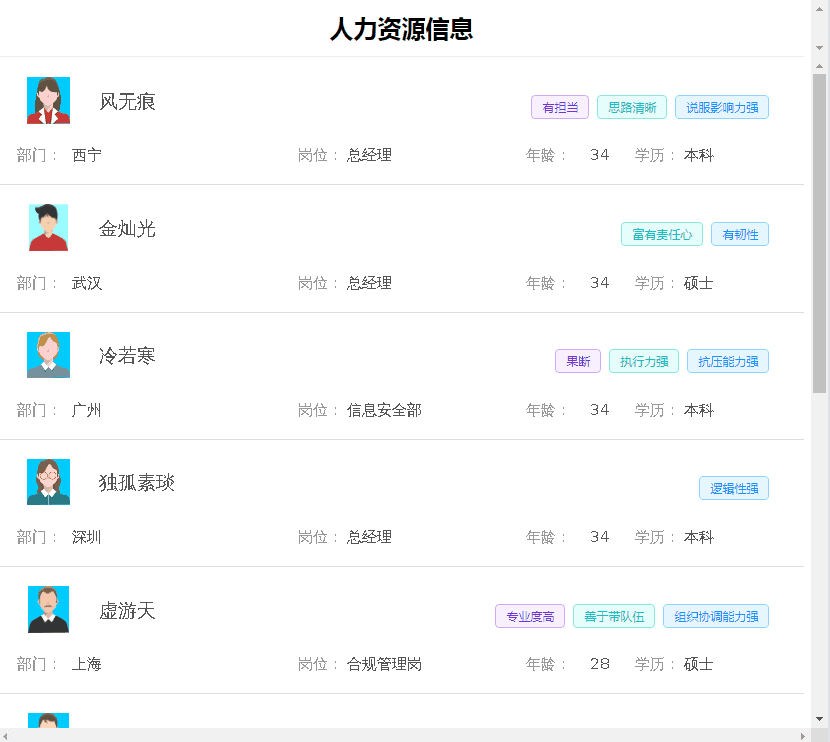Select 冷若寒's avatar image

48,355
